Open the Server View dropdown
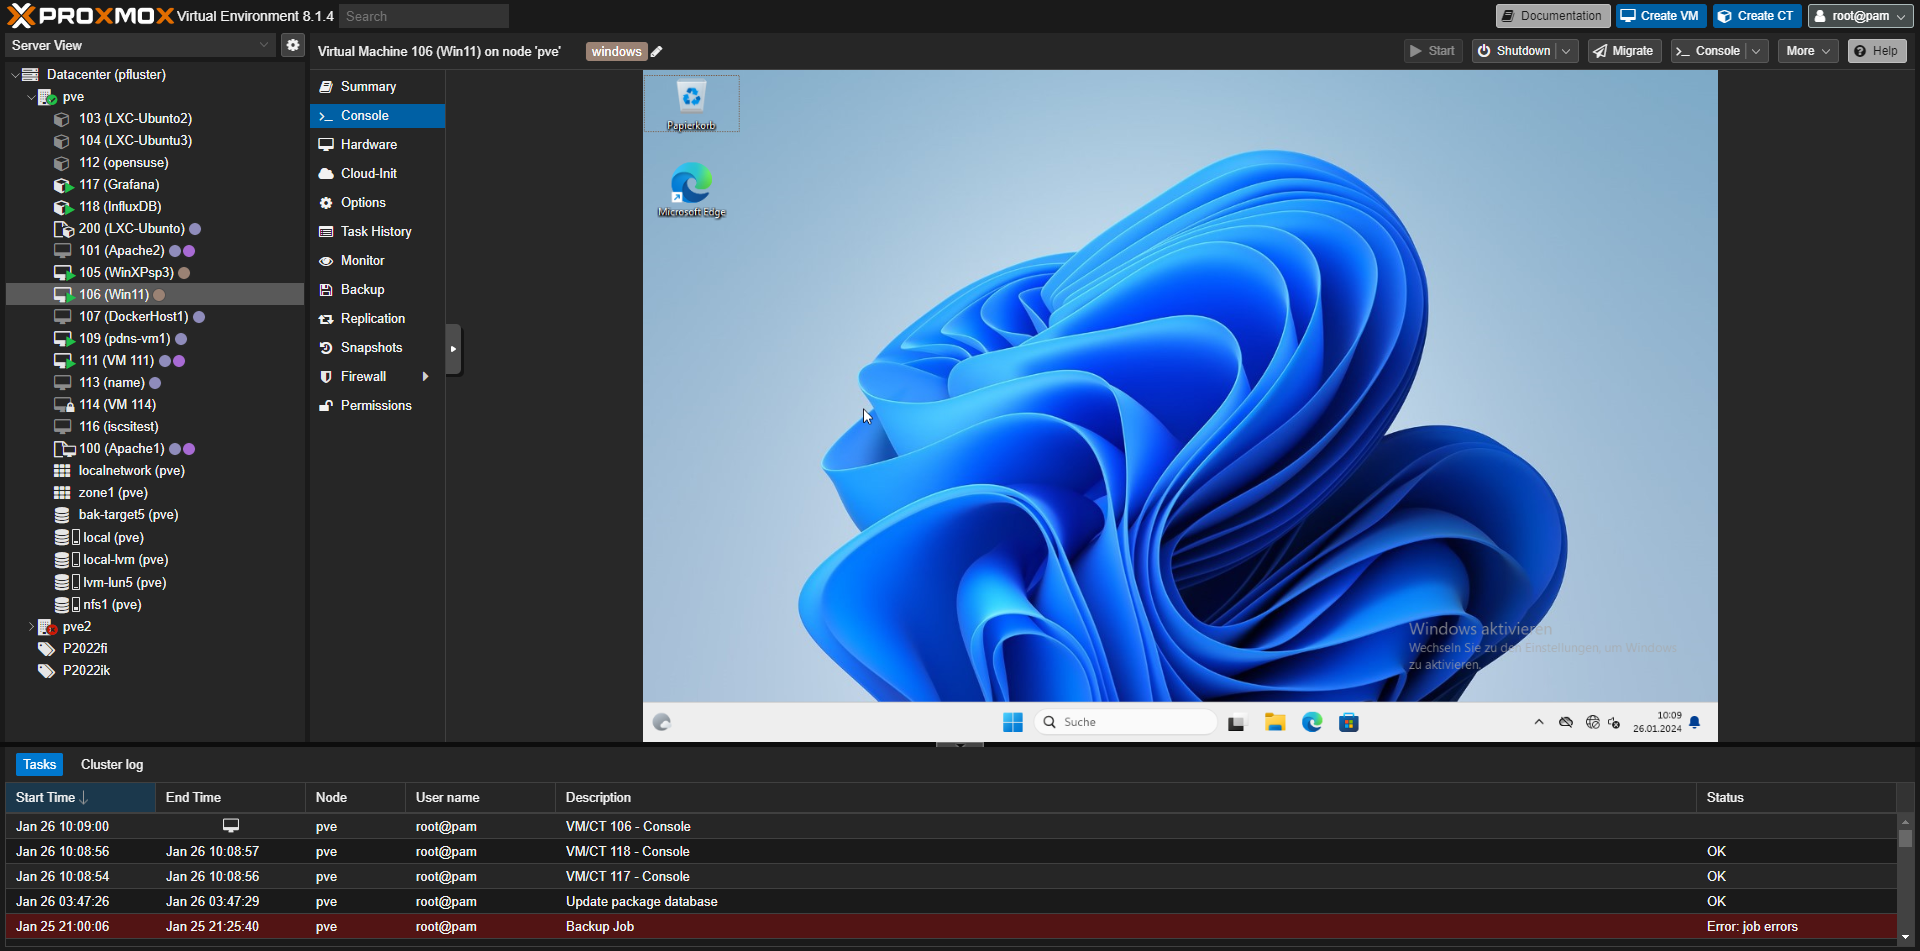This screenshot has height=951, width=1920. coord(139,45)
